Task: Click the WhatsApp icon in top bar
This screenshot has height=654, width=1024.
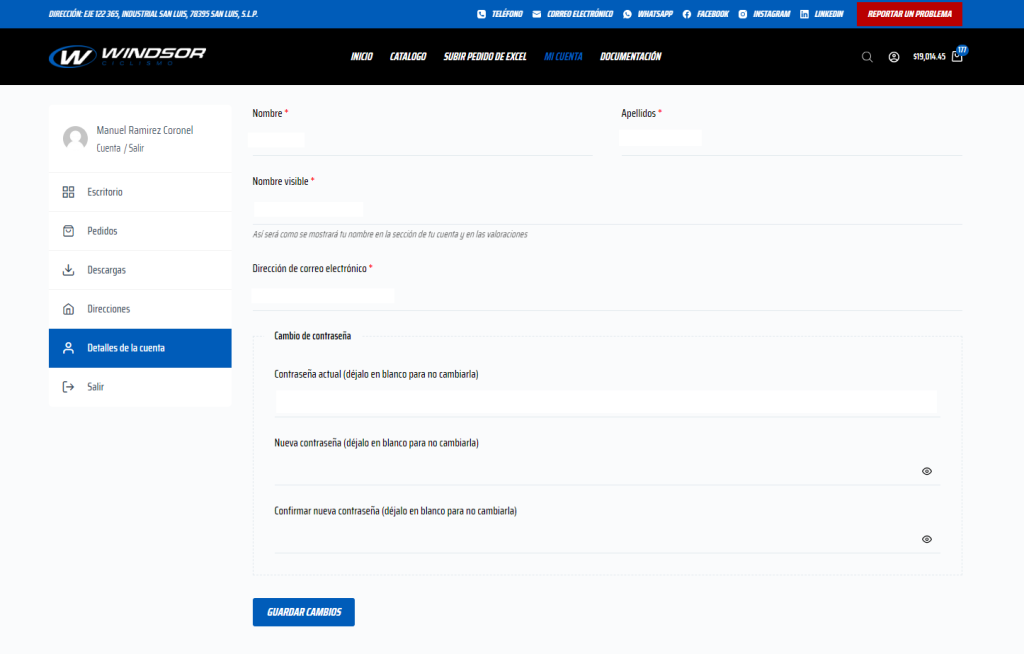Action: coord(627,14)
